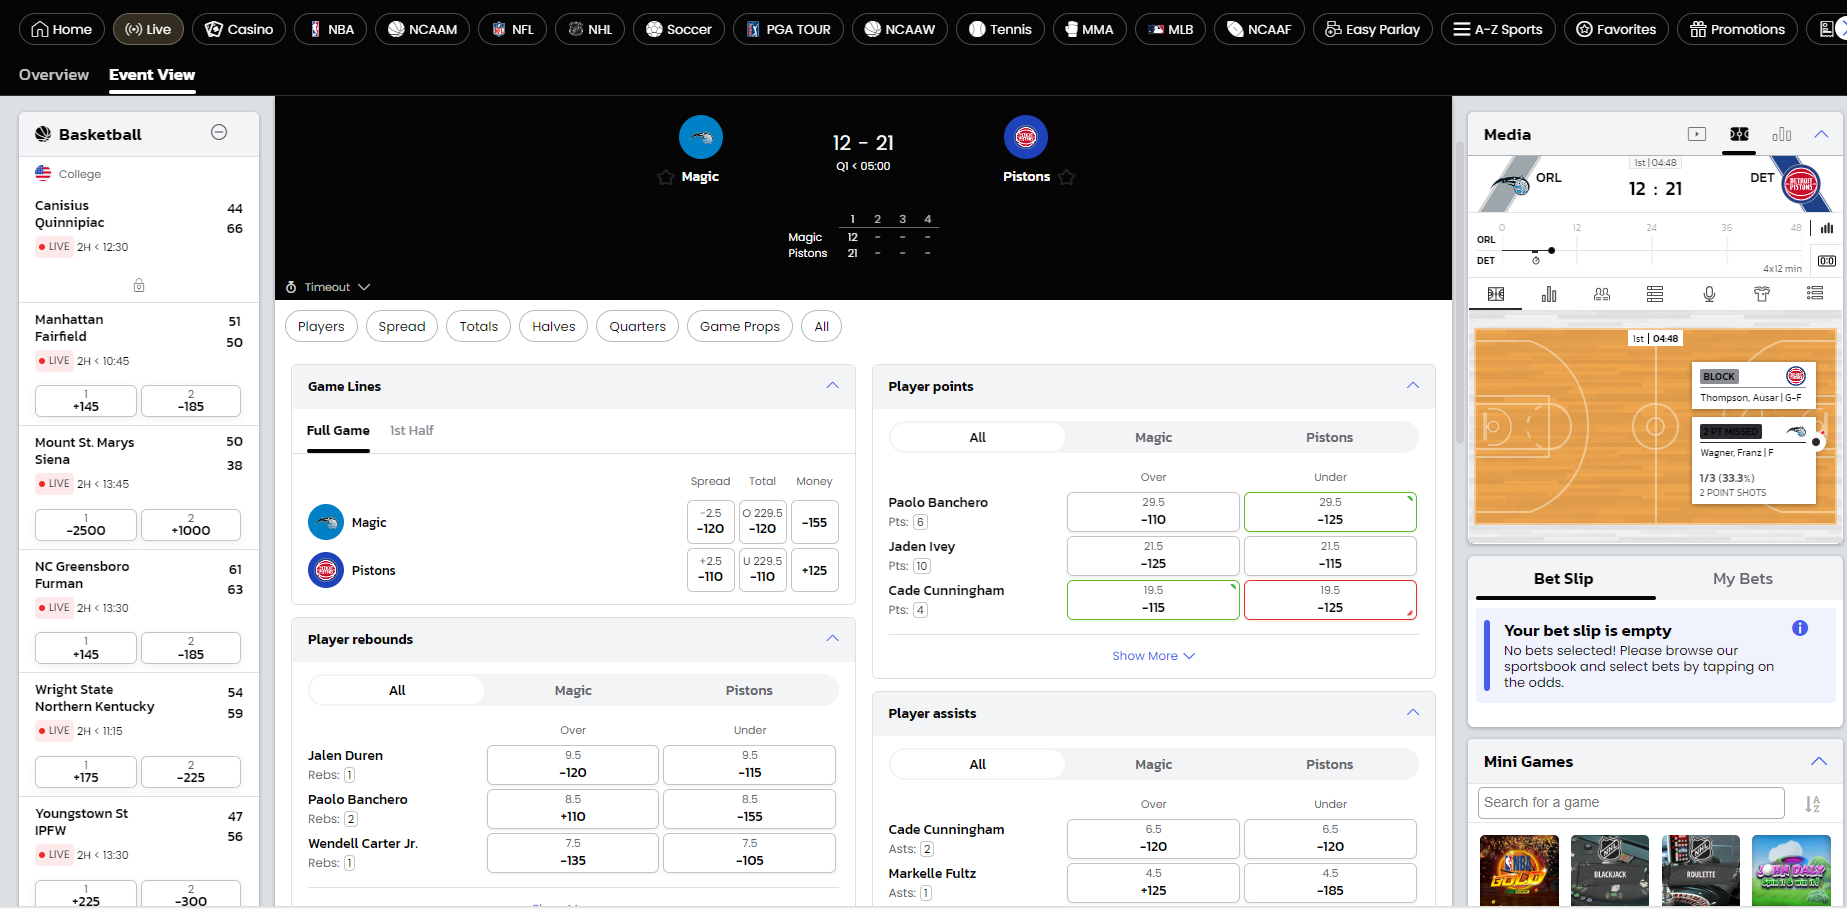Filter markets by Game Props
Image resolution: width=1847 pixels, height=909 pixels.
click(x=740, y=326)
